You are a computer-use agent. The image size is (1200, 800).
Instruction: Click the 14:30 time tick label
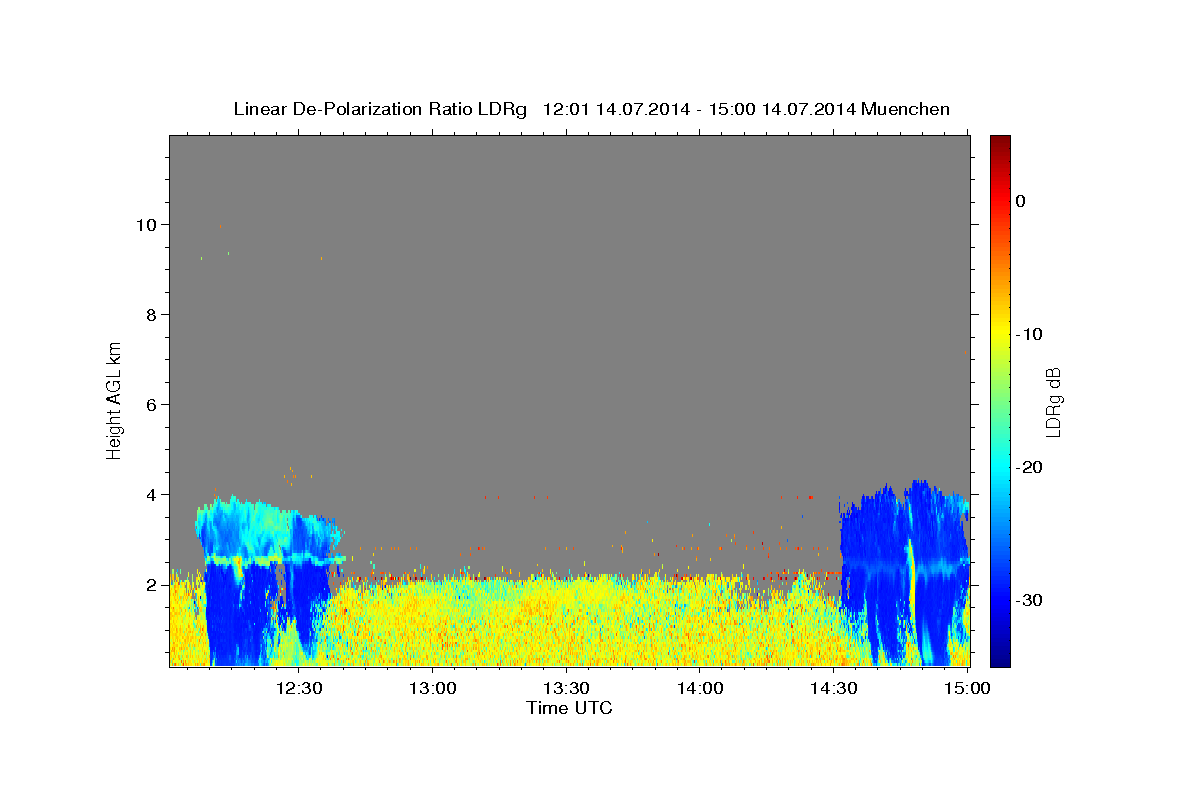[833, 688]
